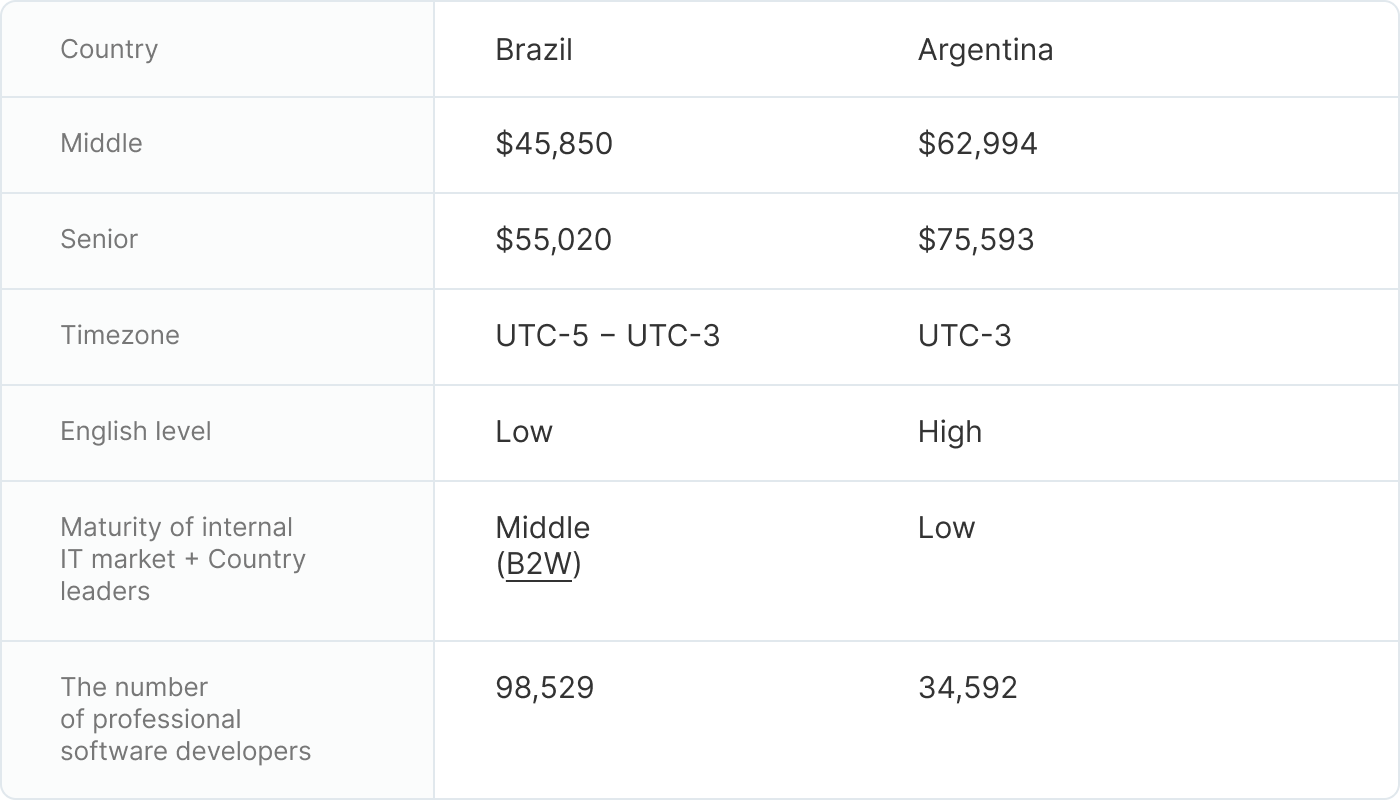Click the Senior row label

click(99, 239)
